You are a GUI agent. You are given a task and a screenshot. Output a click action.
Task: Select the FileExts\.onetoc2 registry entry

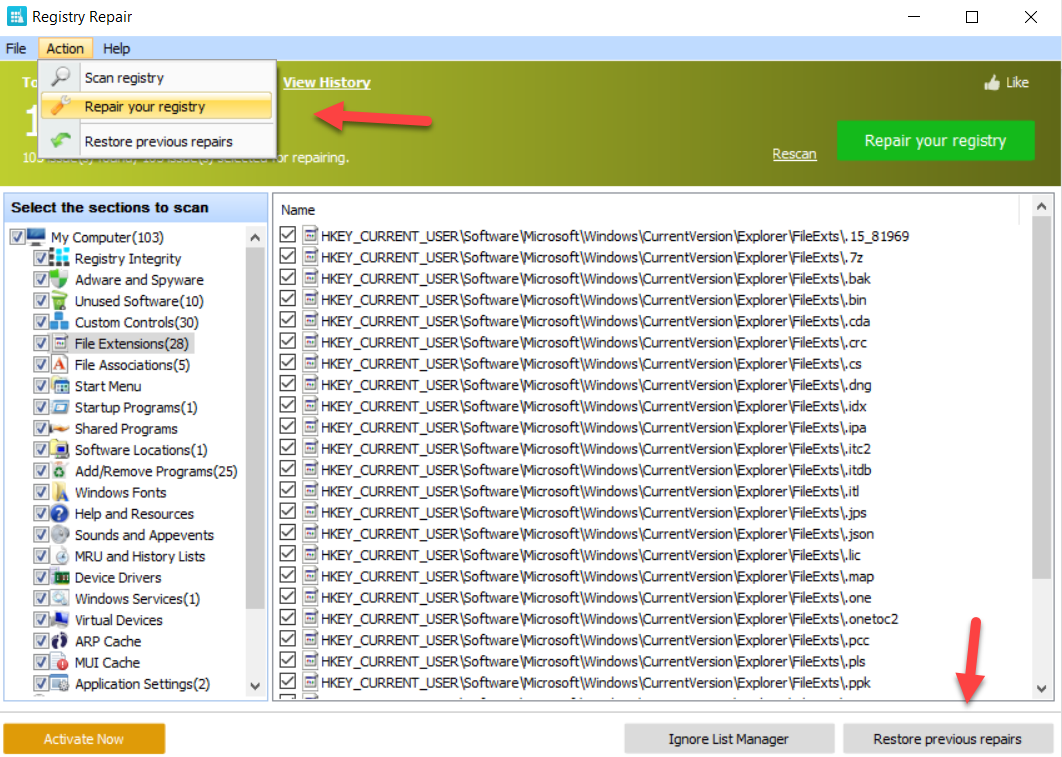tap(609, 618)
